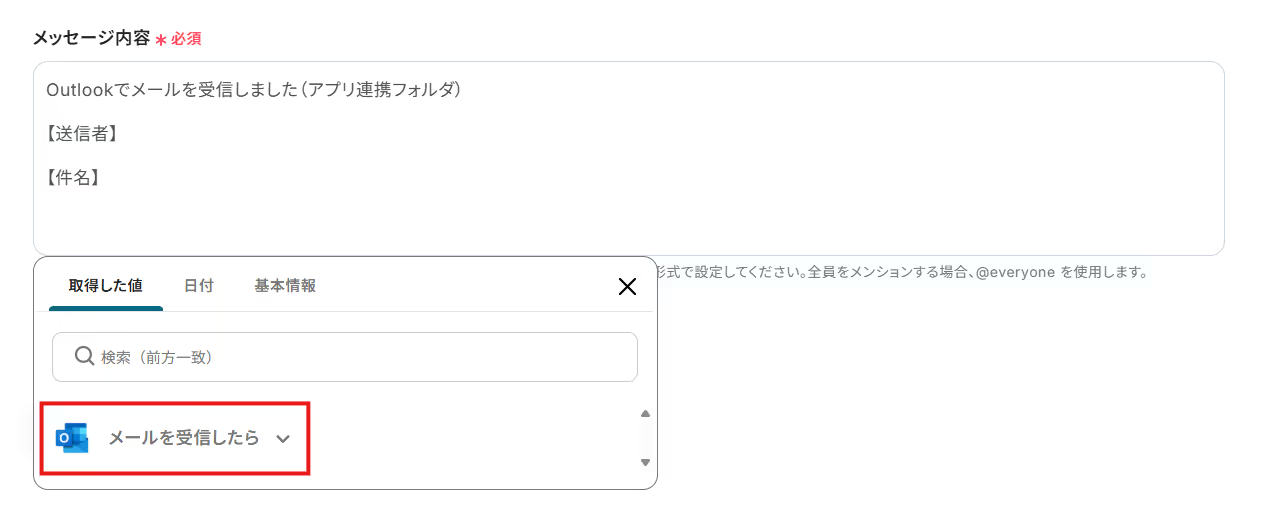
Task: Click the popup list scrollbar track
Action: (x=645, y=438)
